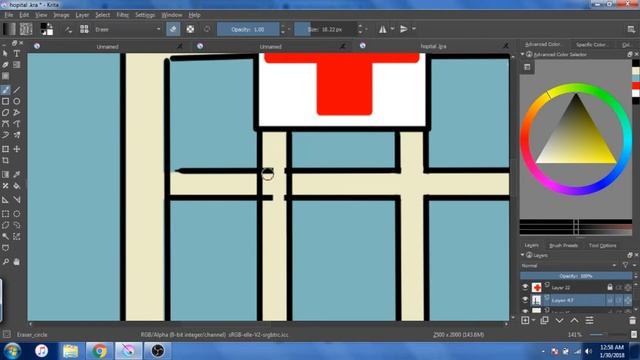Screen dimensions: 640x360
Task: Click the Duplicate layer icon
Action: pos(544,320)
